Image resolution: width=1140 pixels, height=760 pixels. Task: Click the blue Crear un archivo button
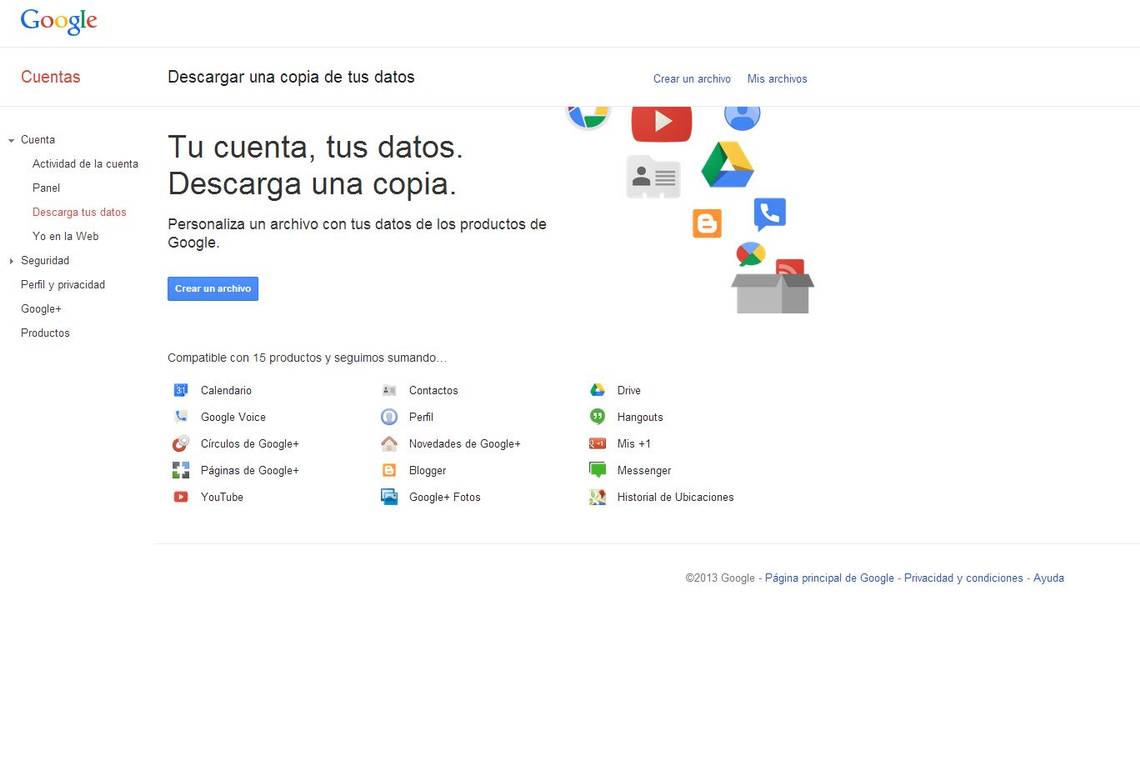(x=213, y=289)
